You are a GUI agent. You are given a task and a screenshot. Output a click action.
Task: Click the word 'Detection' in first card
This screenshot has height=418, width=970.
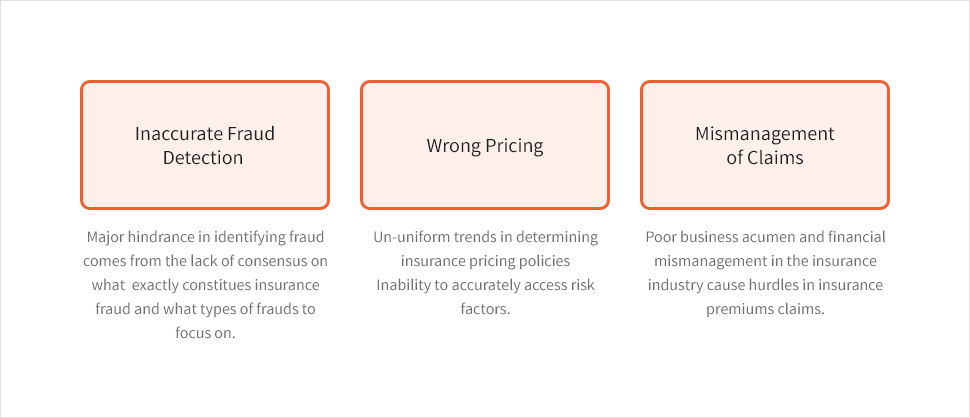point(203,157)
